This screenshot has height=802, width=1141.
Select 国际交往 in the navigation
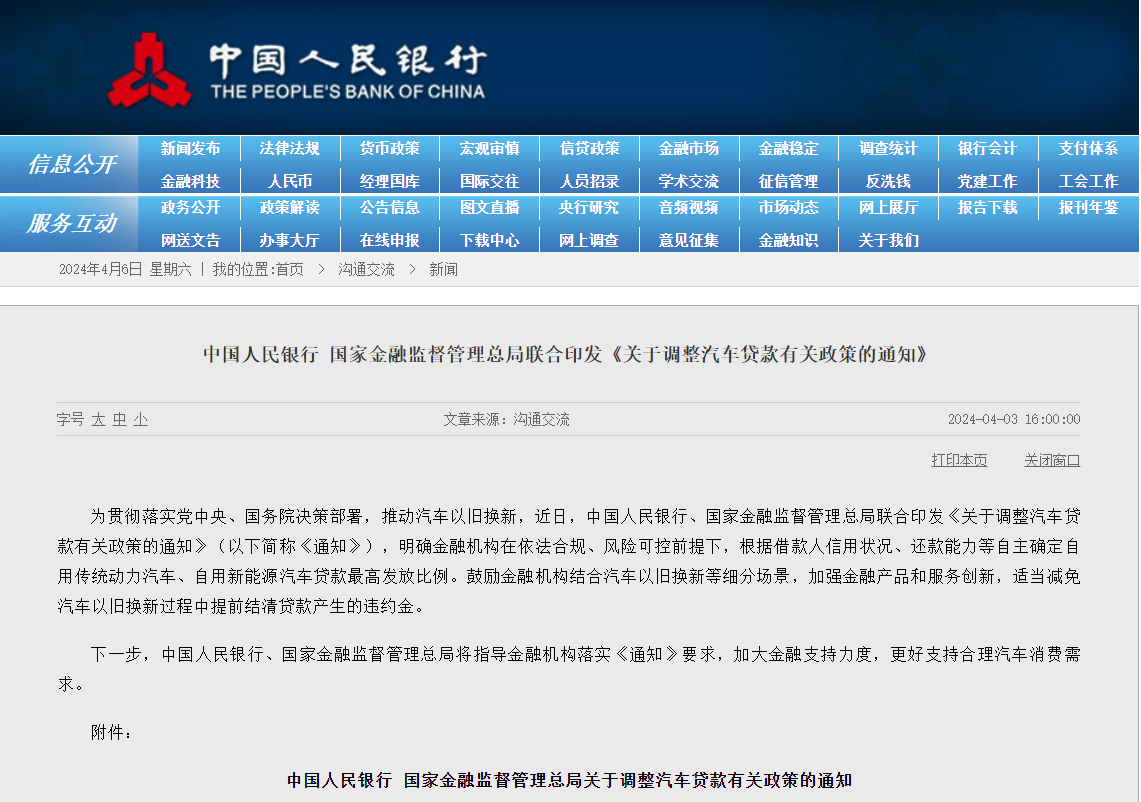pos(489,181)
